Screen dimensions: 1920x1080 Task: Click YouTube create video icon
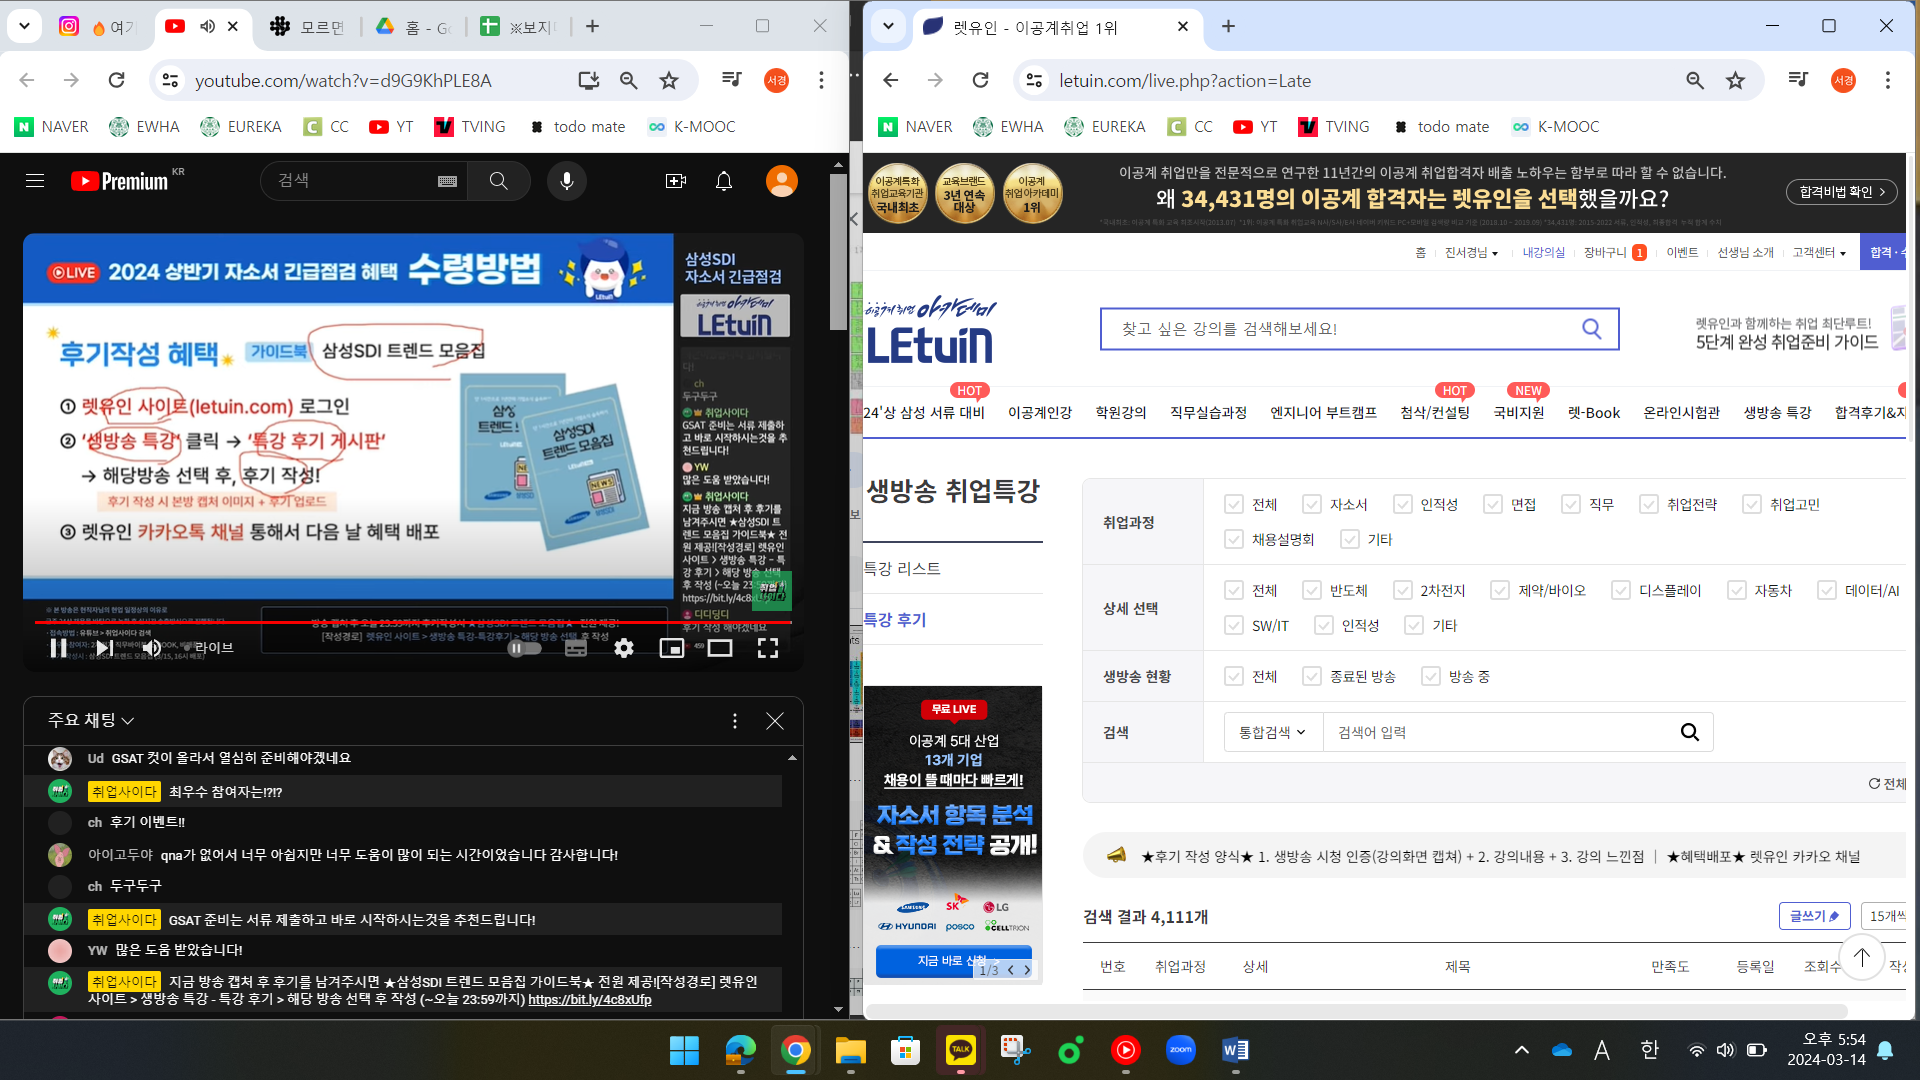[676, 181]
